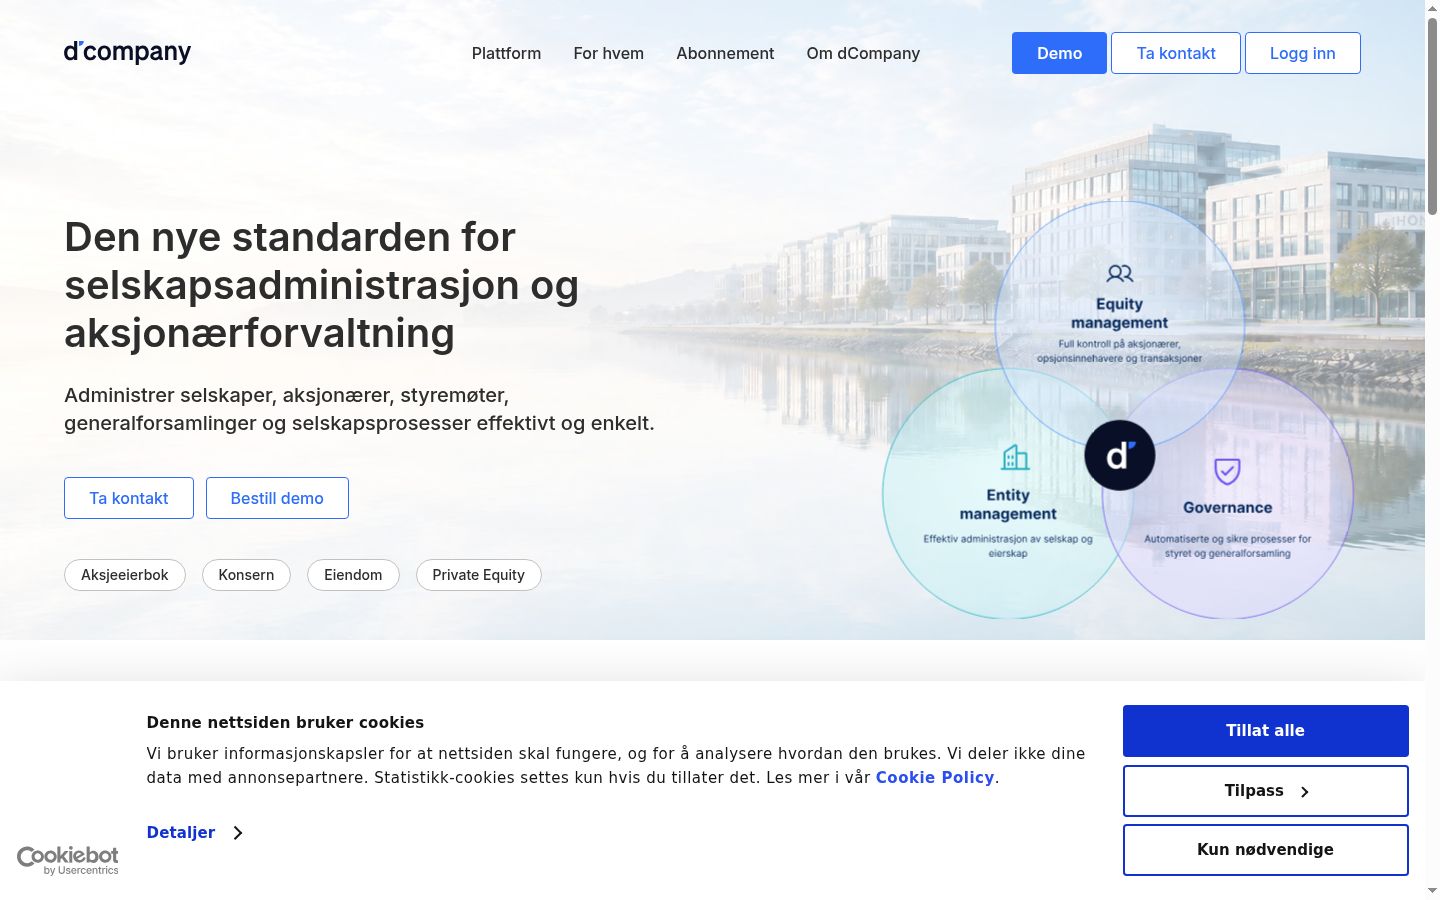Screen dimensions: 1440x900
Task: Choose Kun nødvendige cookies
Action: (1265, 850)
